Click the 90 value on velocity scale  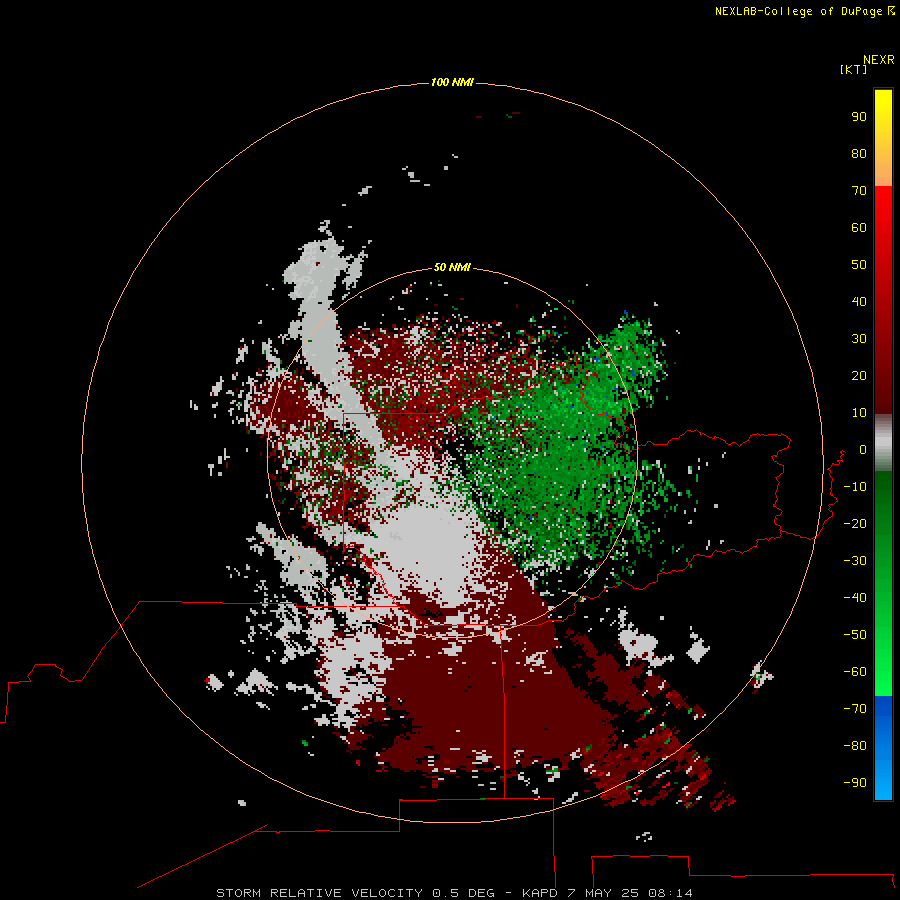tap(859, 117)
